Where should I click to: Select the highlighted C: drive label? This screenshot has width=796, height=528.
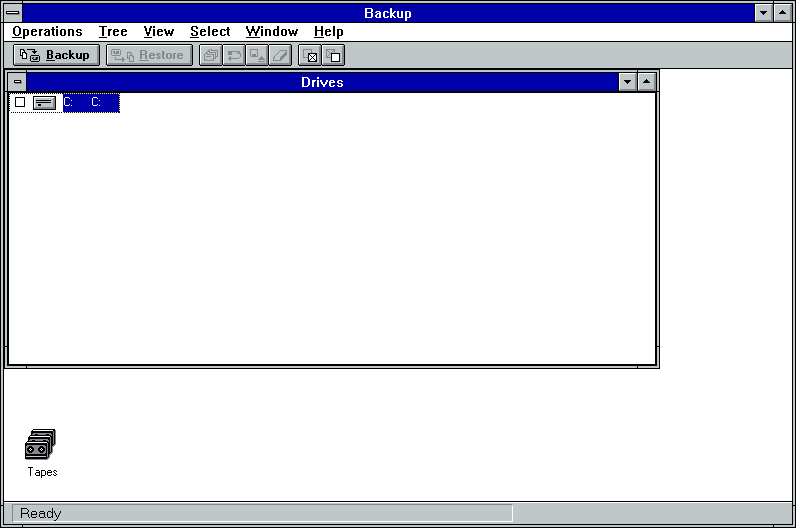(91, 102)
